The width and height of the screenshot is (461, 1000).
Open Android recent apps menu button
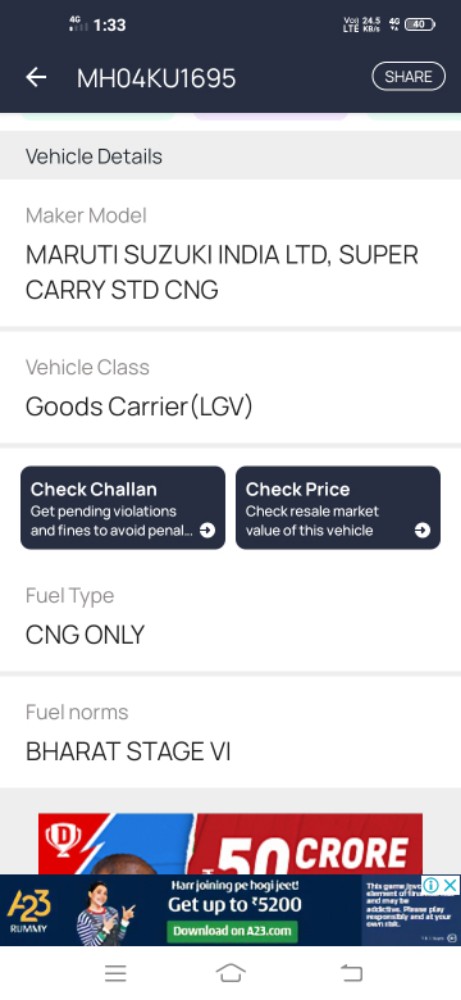click(x=115, y=973)
